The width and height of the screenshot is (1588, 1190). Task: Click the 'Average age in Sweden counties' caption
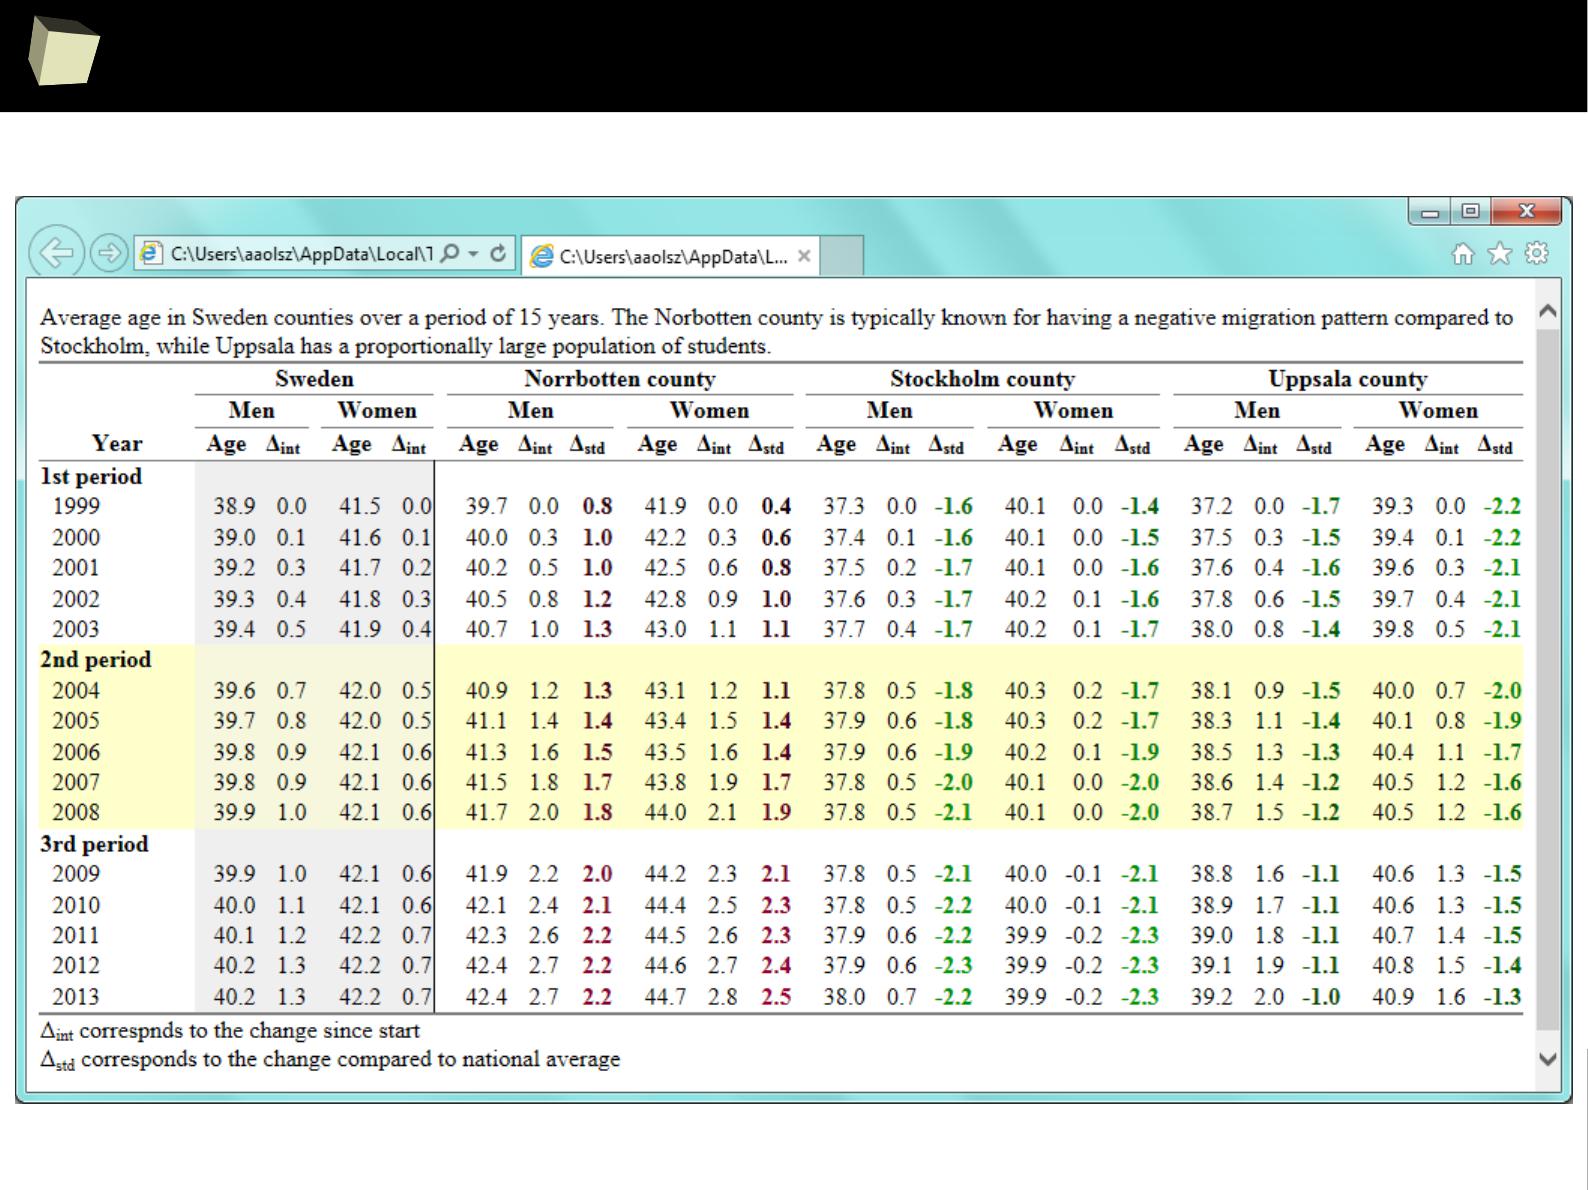tap(776, 332)
